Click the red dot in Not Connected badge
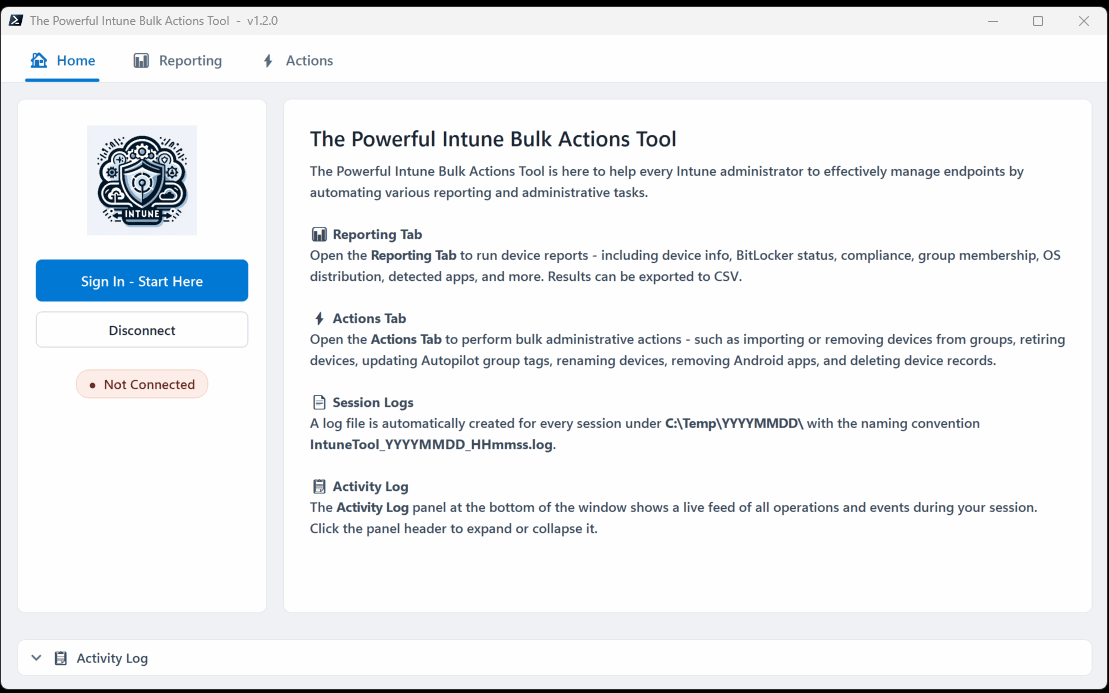The image size is (1109, 693). (93, 385)
